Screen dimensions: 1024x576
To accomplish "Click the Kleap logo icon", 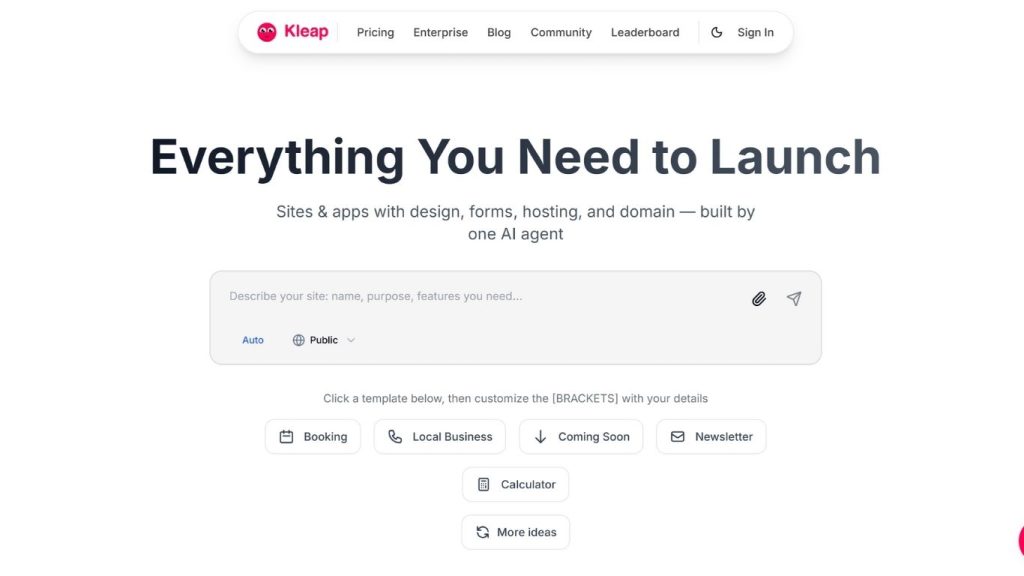I will [267, 31].
